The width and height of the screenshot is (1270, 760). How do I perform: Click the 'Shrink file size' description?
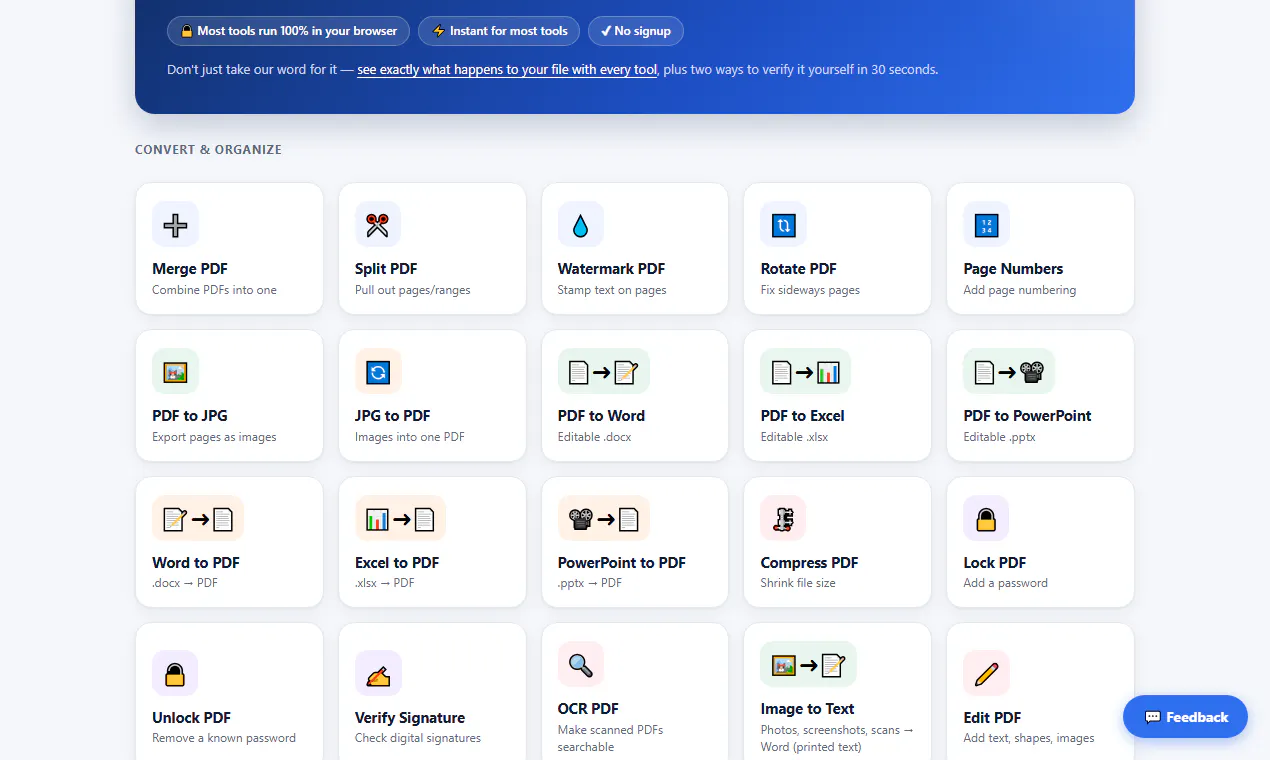[x=798, y=583]
